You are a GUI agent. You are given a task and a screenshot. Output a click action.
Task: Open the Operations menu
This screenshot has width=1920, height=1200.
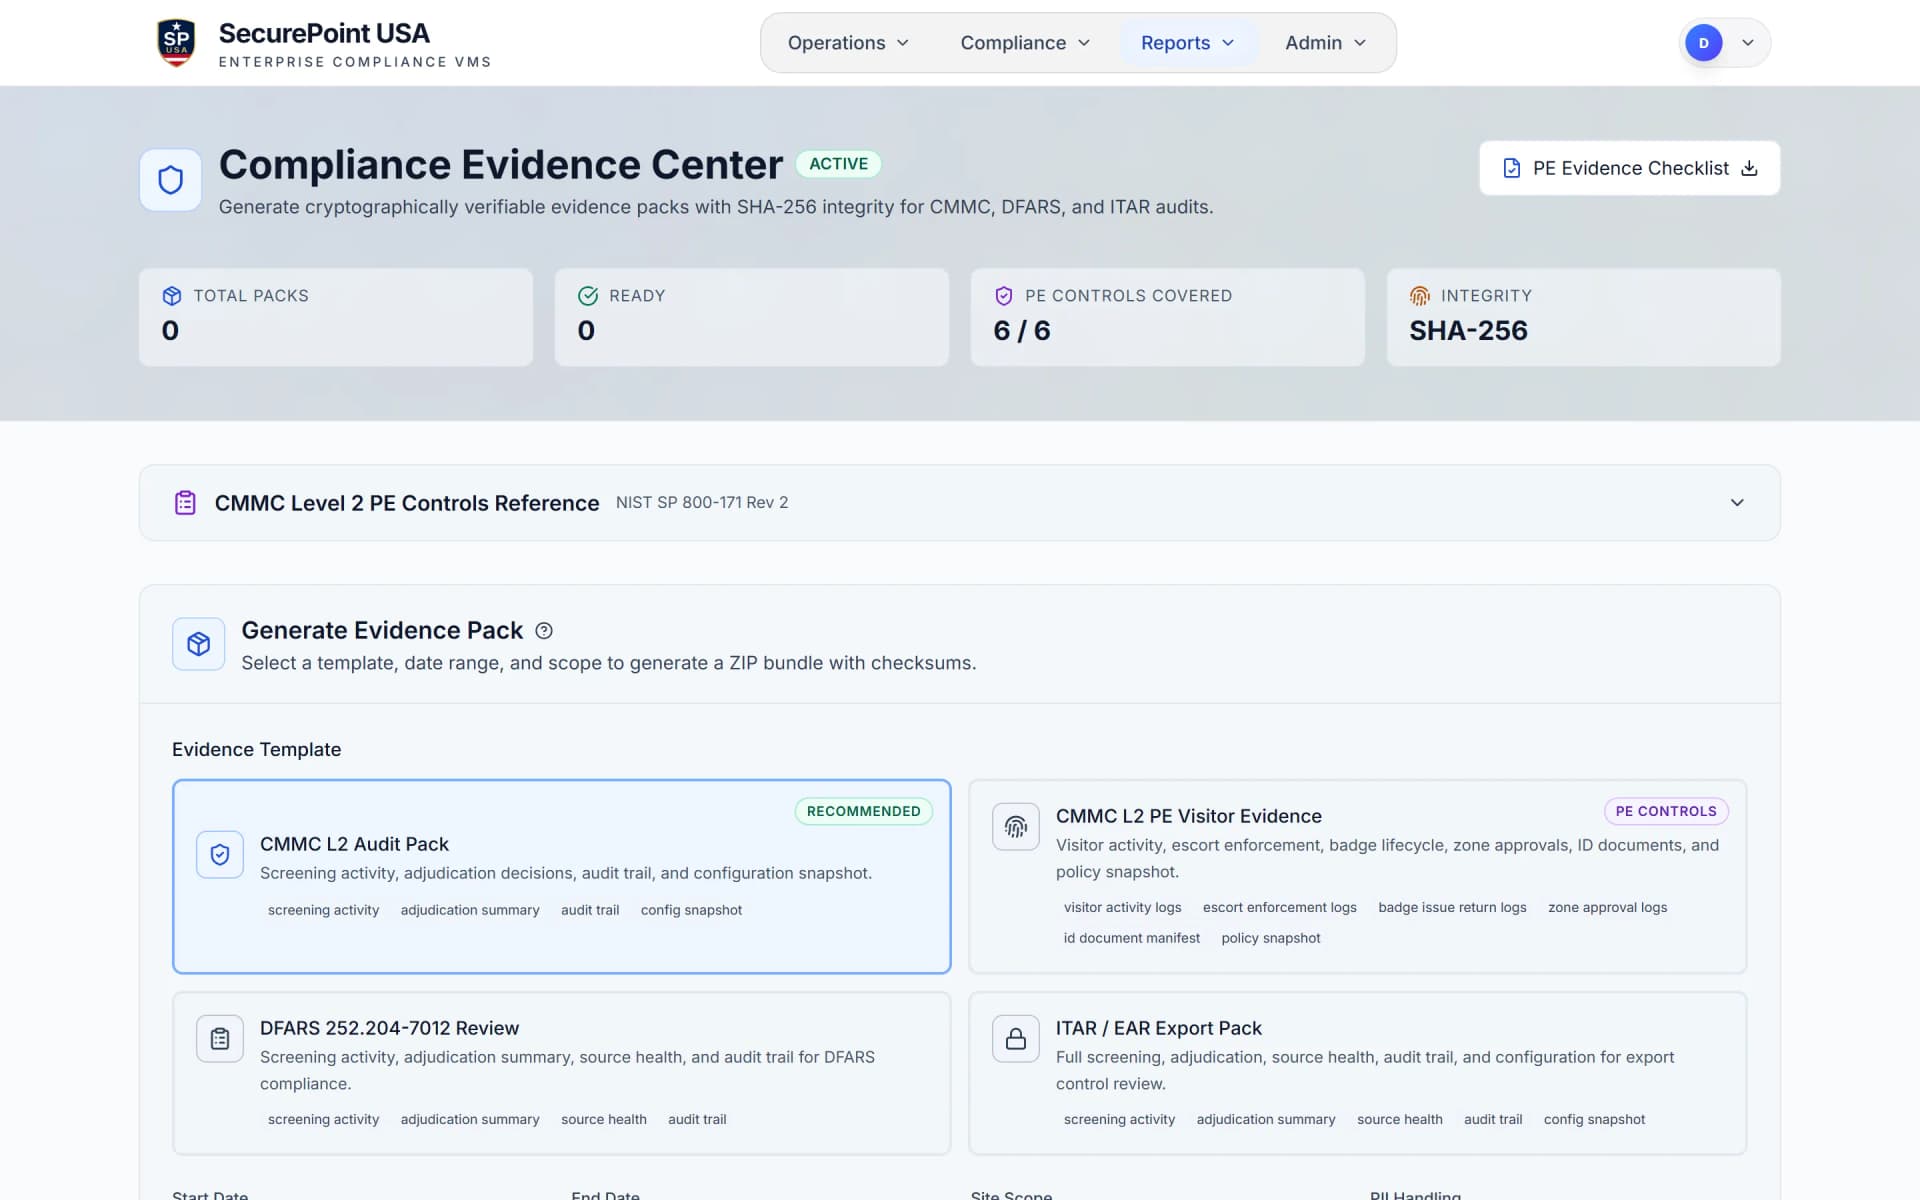pyautogui.click(x=848, y=43)
